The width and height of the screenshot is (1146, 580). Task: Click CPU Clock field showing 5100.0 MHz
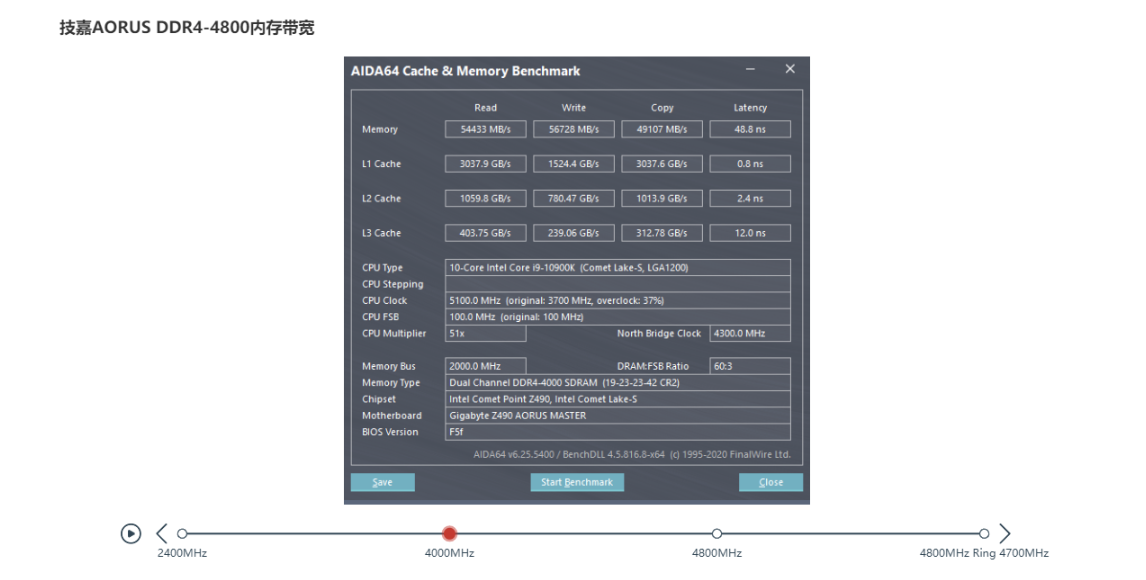pos(618,300)
